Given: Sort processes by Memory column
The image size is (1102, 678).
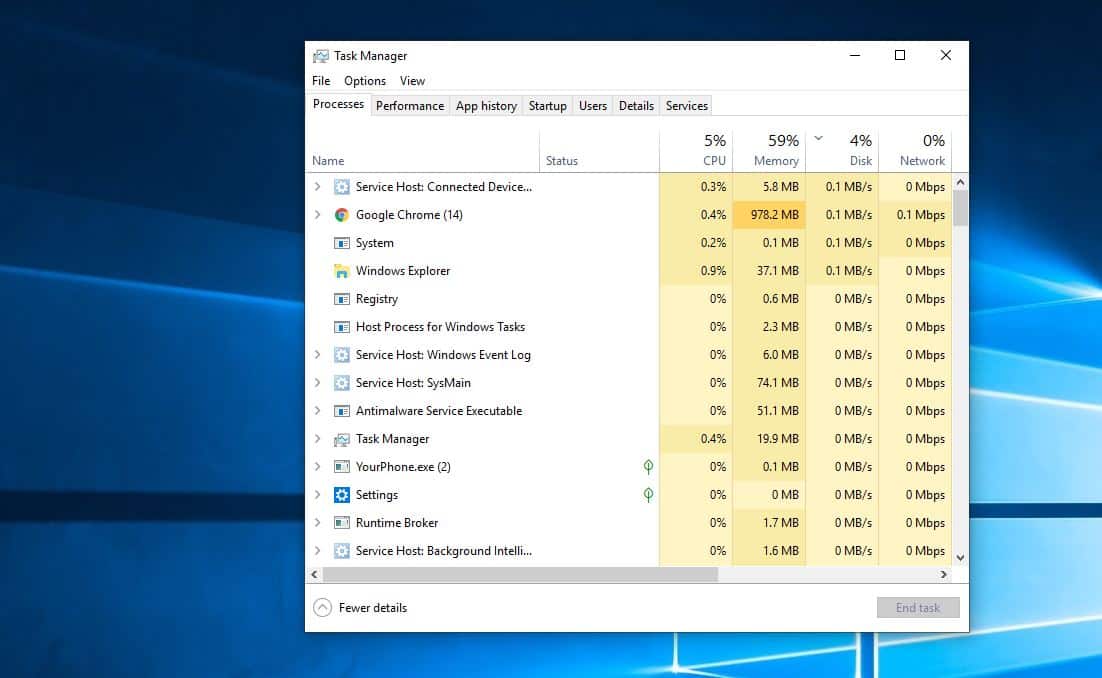Looking at the screenshot, I should click(770, 151).
